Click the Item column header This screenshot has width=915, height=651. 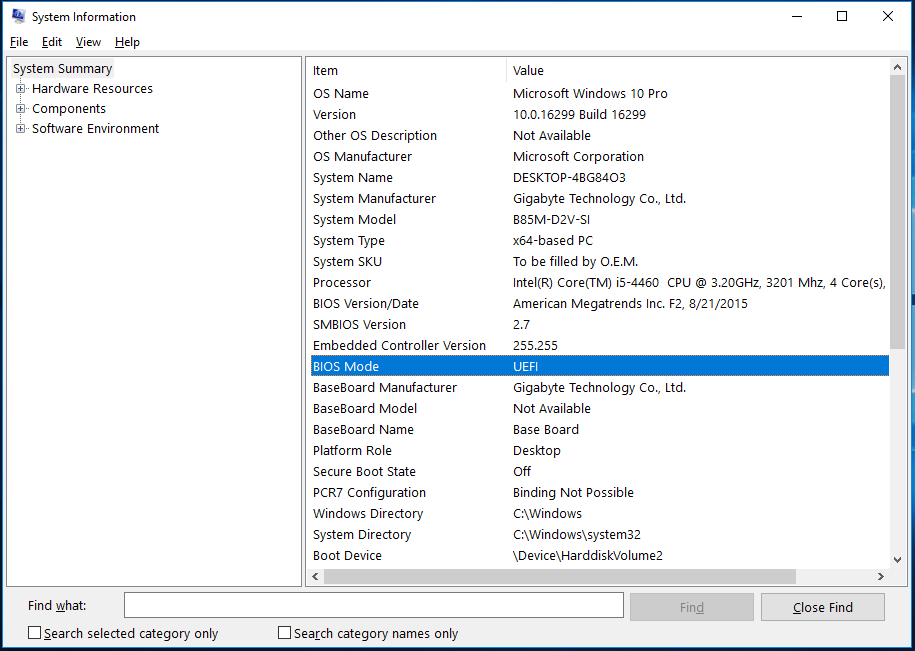(x=407, y=71)
